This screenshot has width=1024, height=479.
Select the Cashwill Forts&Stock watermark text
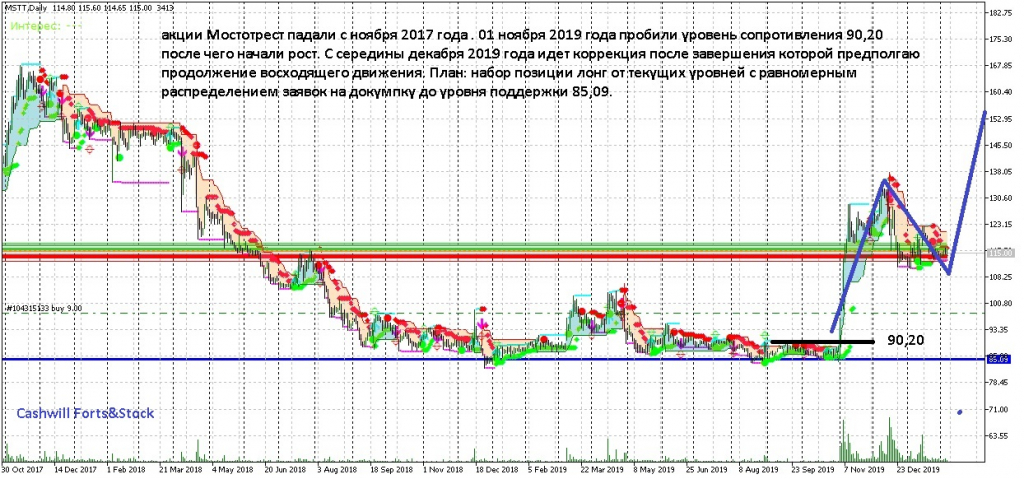[85, 413]
